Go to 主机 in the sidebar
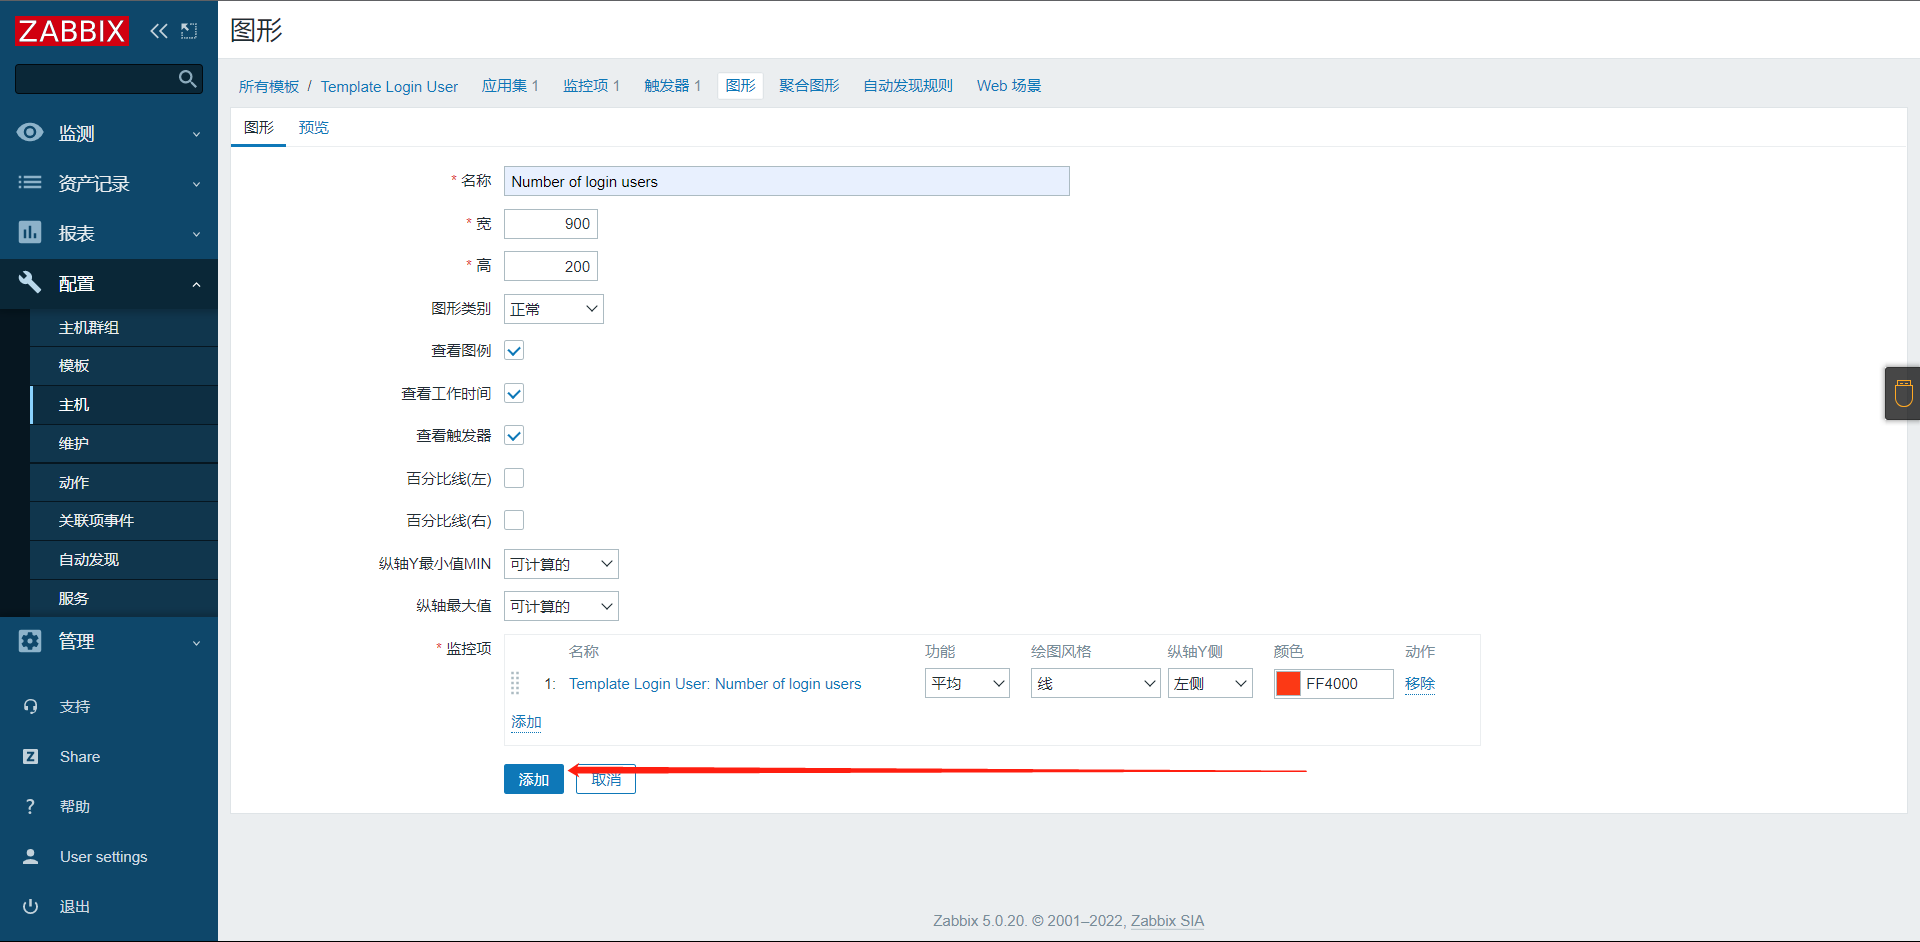The width and height of the screenshot is (1920, 942). (124, 405)
